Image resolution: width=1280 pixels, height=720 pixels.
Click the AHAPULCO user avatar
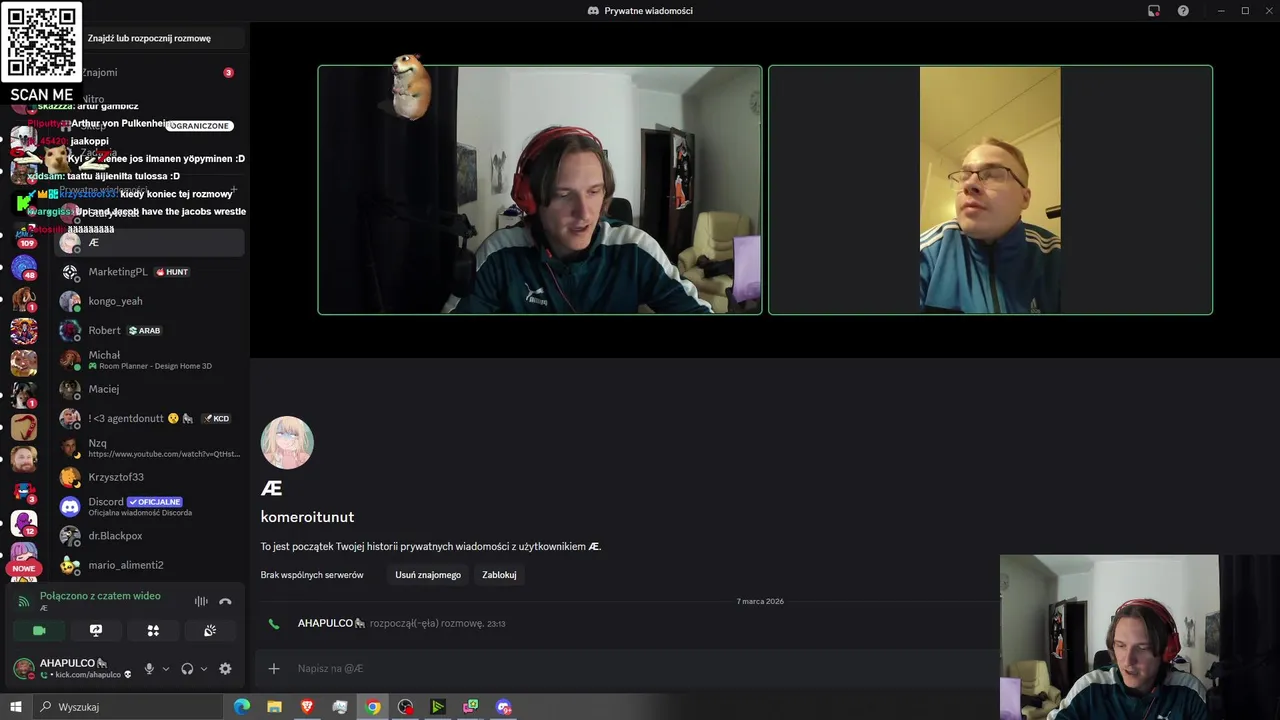(24, 668)
